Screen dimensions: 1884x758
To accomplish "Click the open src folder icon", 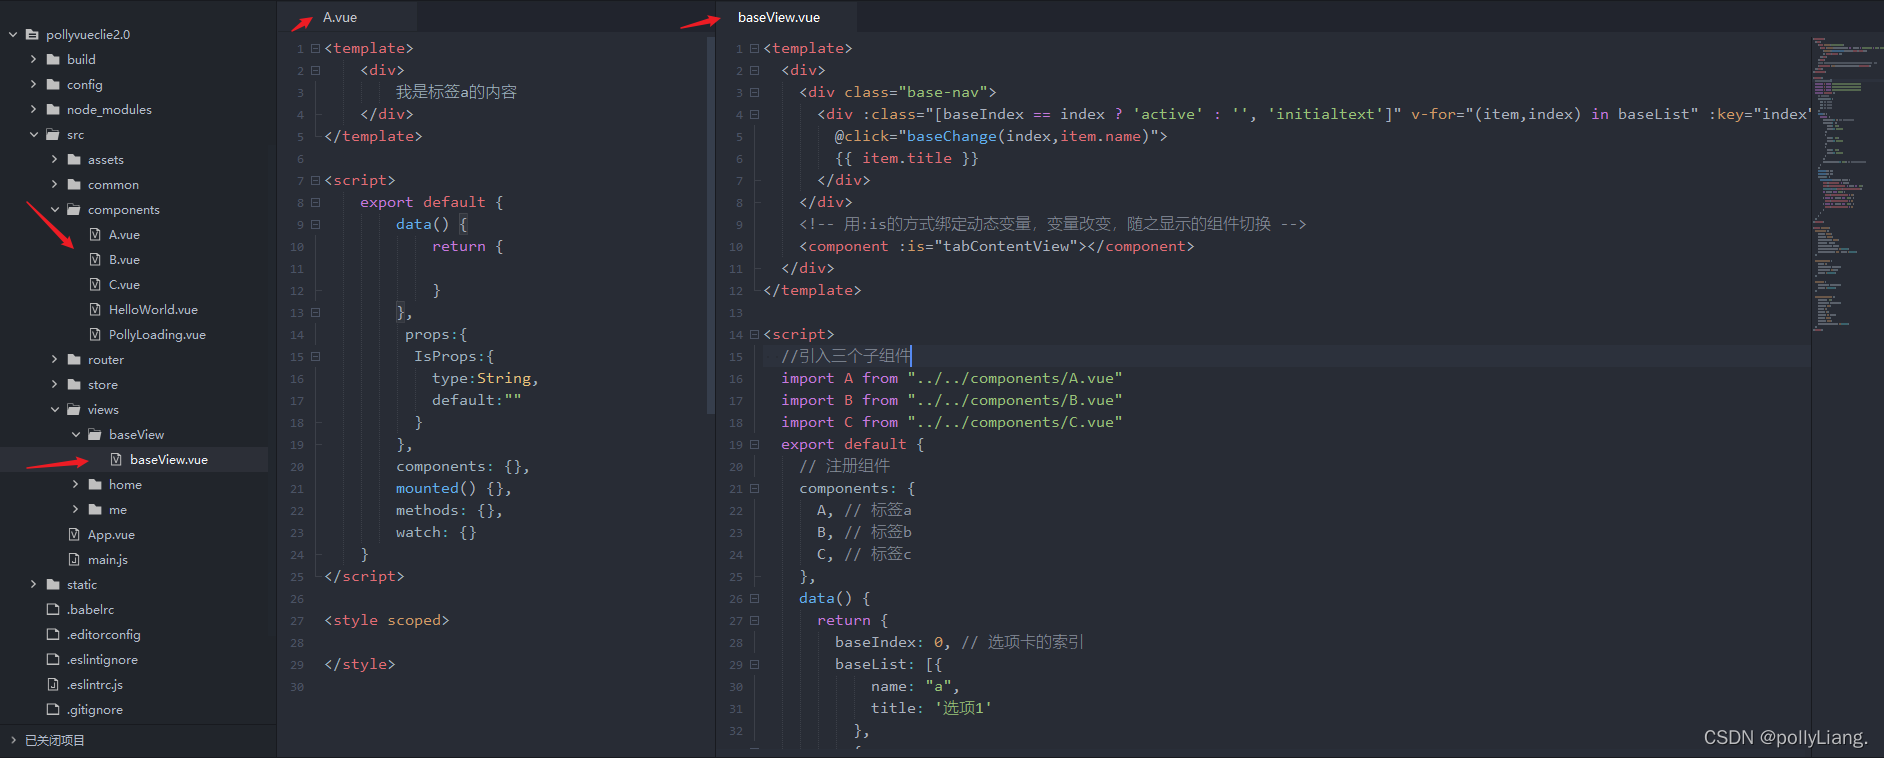I will click(x=53, y=134).
